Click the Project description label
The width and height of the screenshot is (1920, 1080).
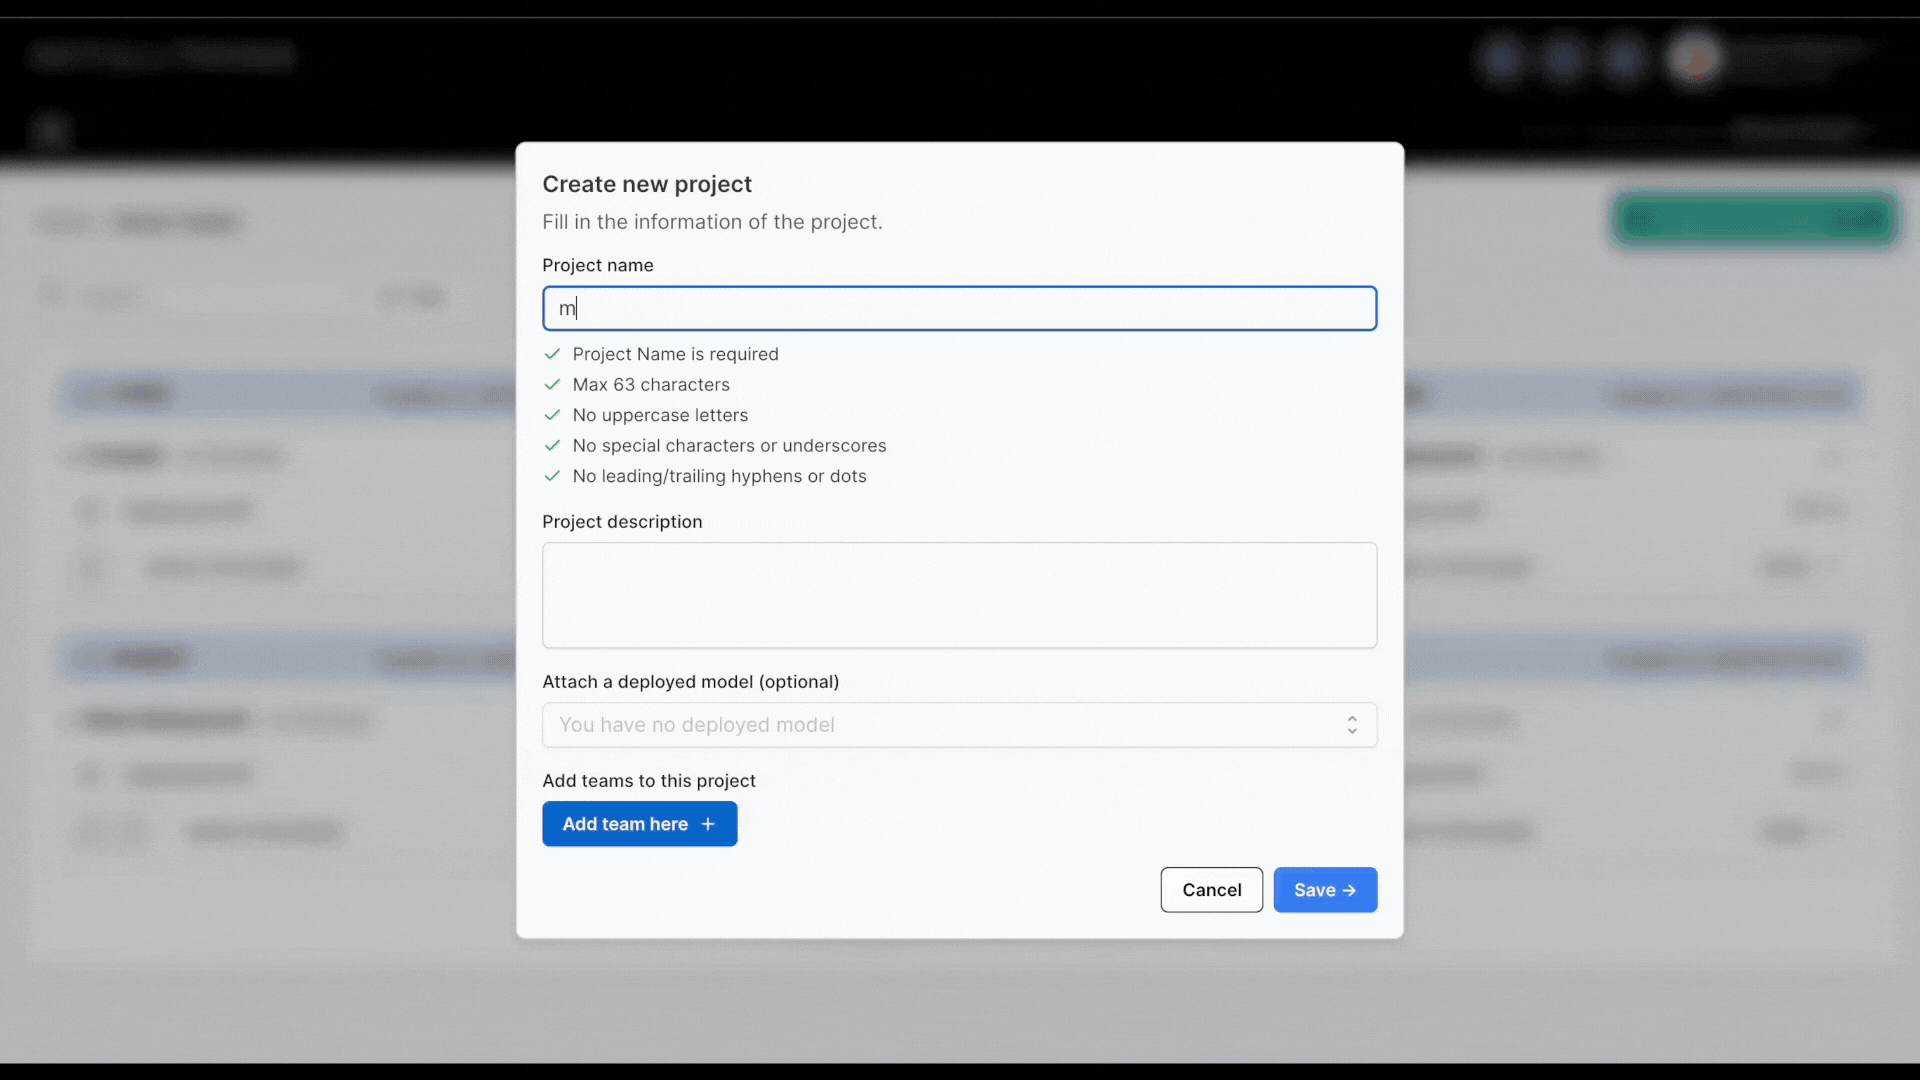click(621, 522)
